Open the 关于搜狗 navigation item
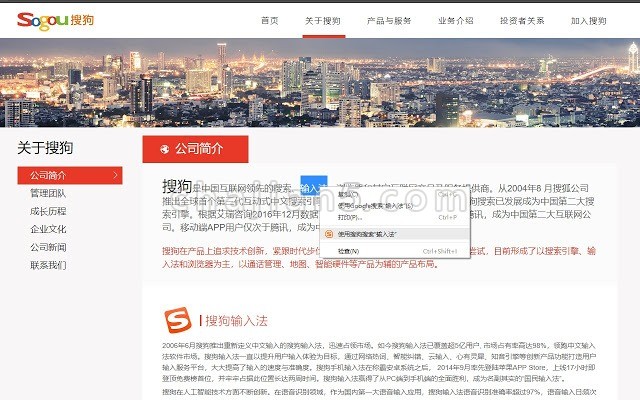Screen dimensions: 640x400 (323, 21)
